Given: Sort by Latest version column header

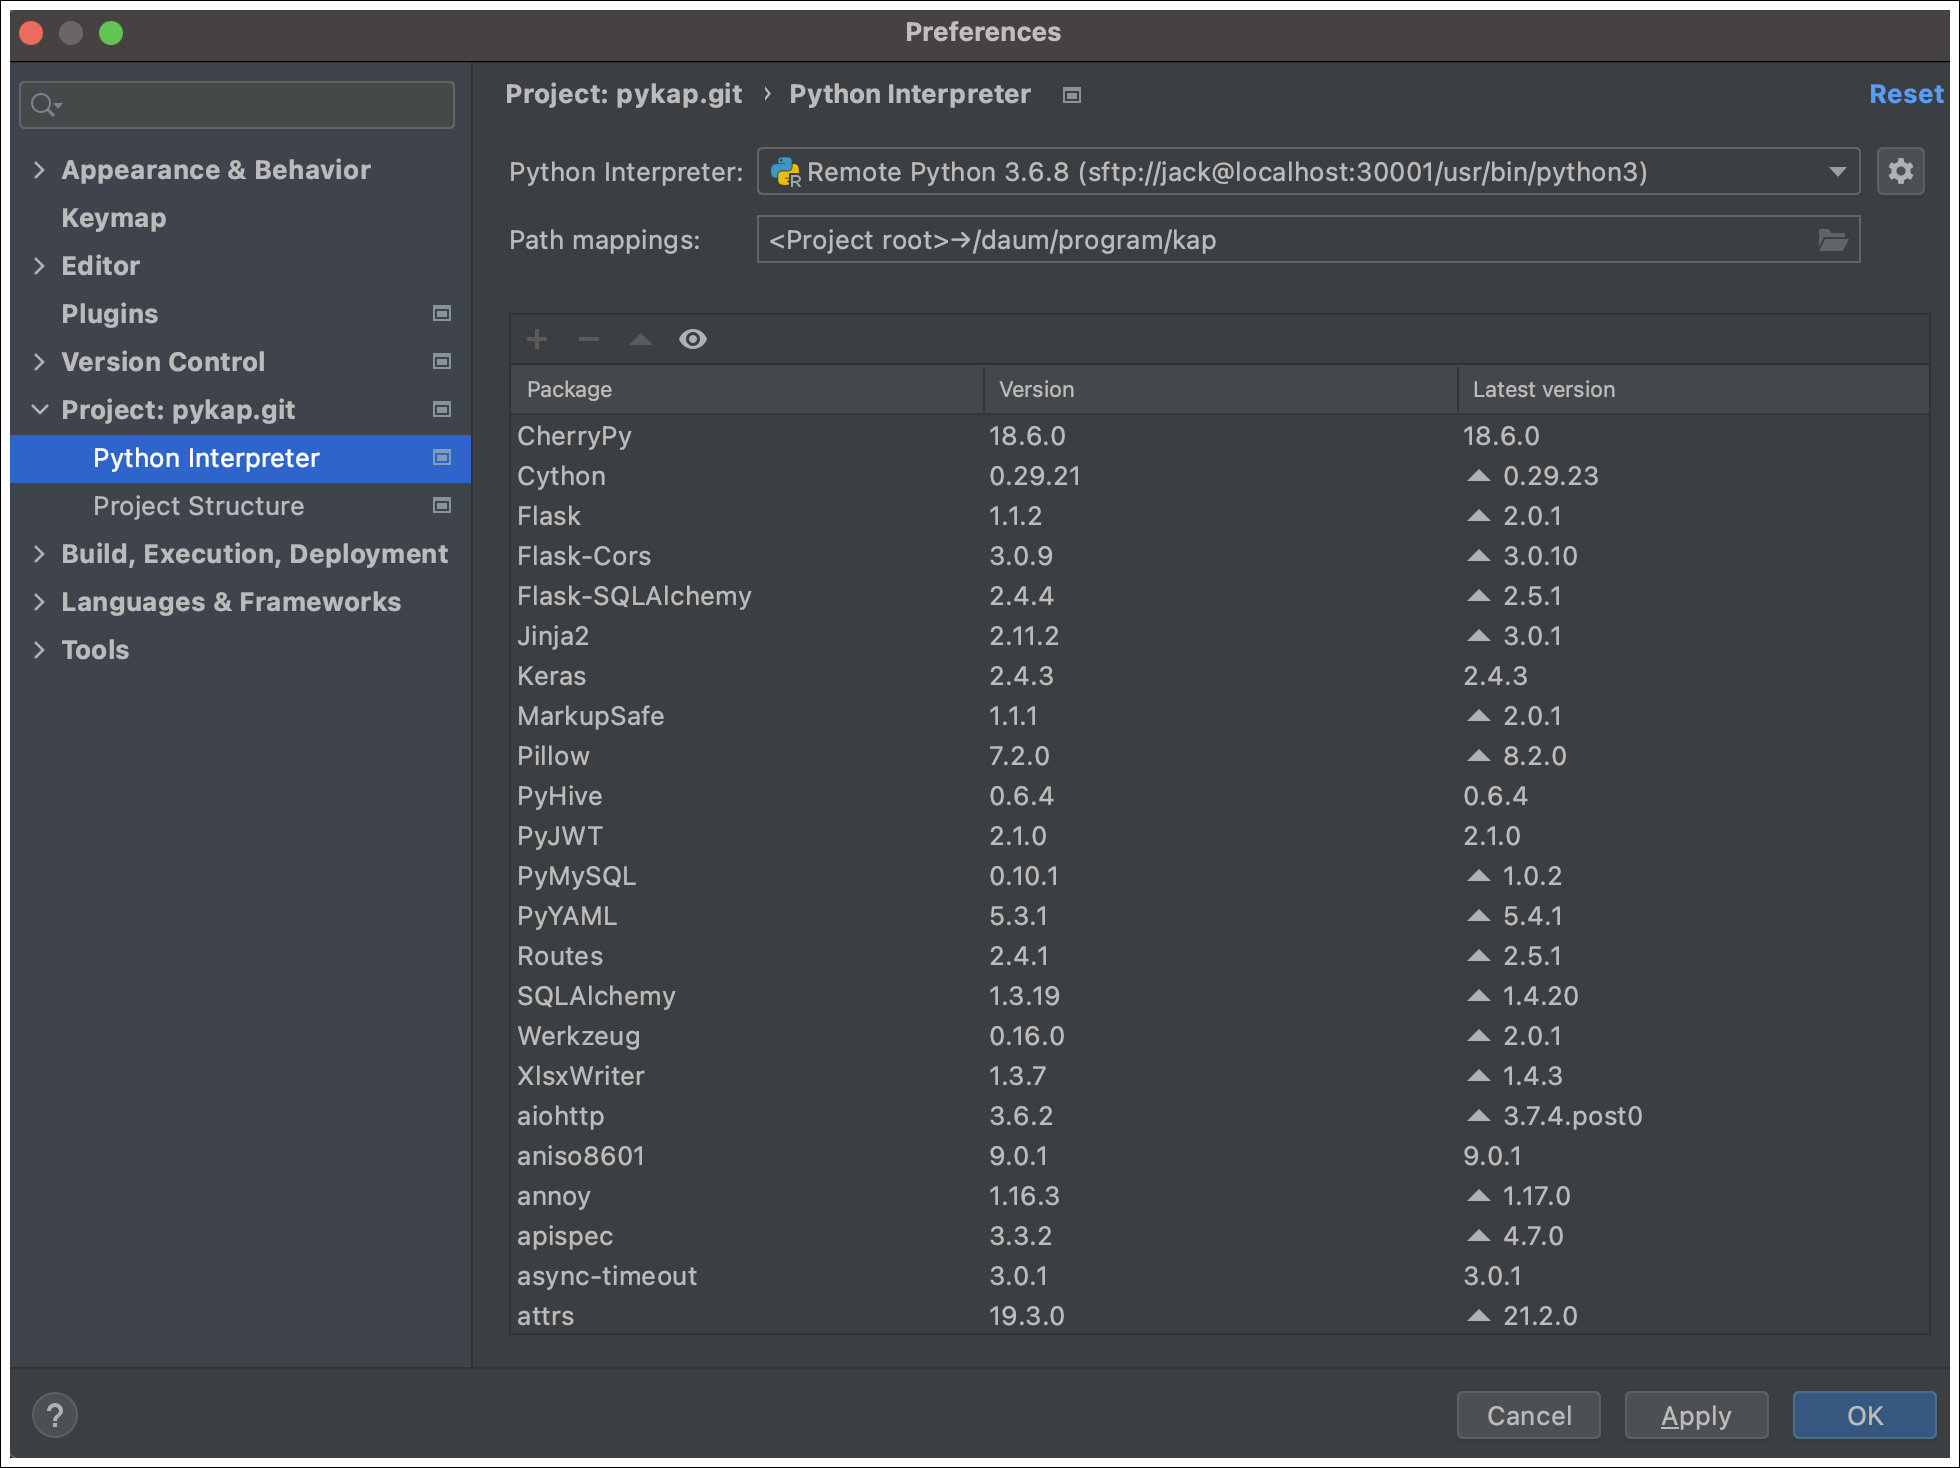Looking at the screenshot, I should [1694, 389].
